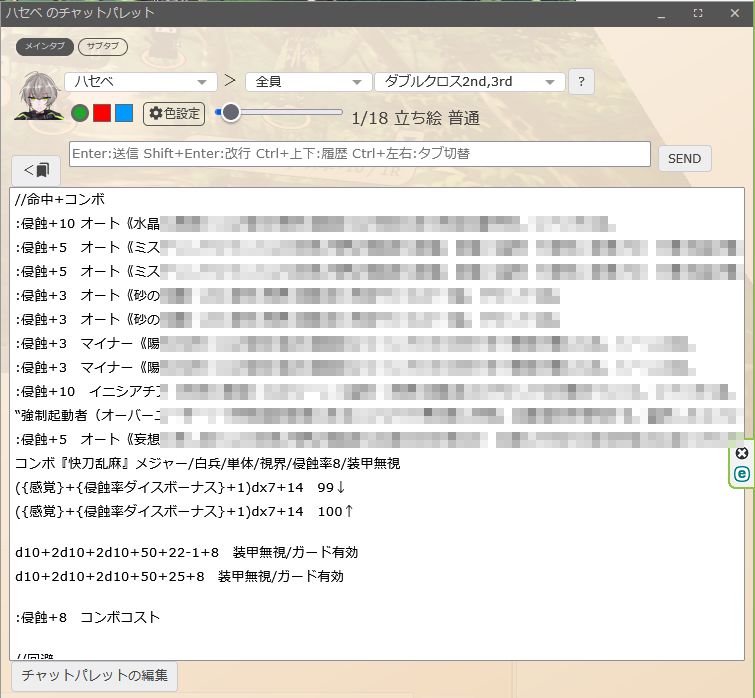The image size is (755, 698).
Task: Open the ハセベ character dropdown
Action: point(141,82)
